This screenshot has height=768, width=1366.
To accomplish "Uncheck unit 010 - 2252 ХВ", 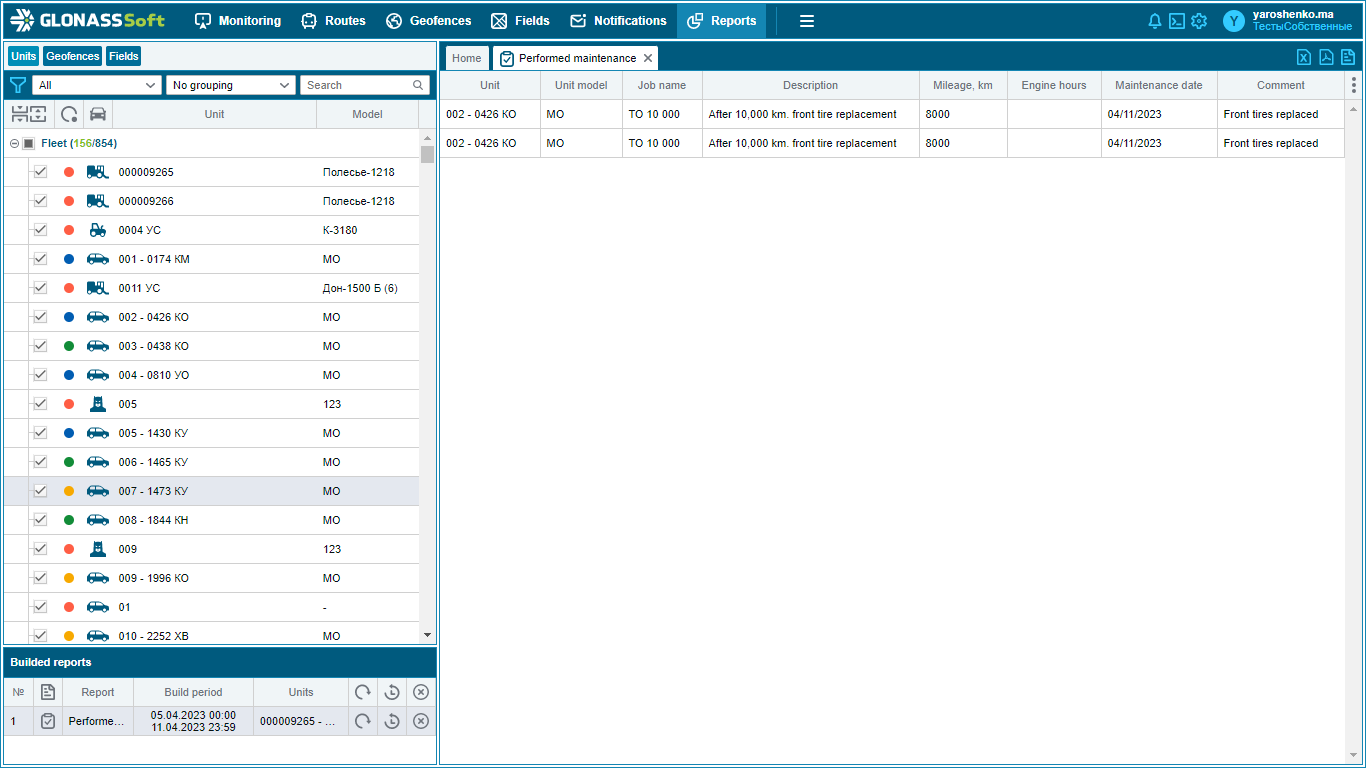I will pyautogui.click(x=41, y=636).
